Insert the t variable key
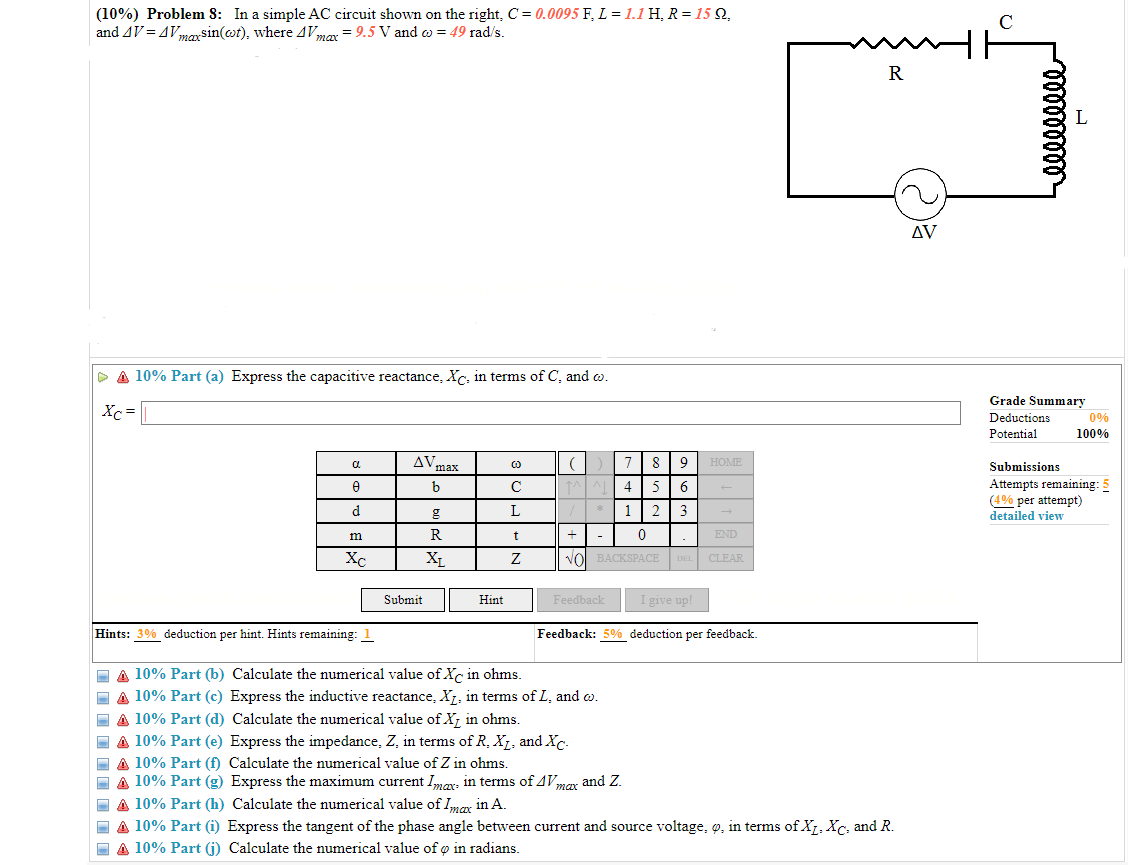This screenshot has height=865, width=1135. (x=515, y=535)
